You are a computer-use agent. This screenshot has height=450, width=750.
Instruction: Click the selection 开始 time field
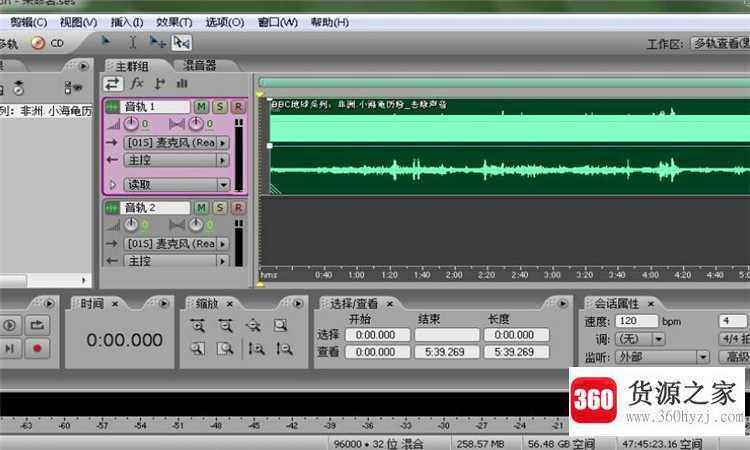click(377, 335)
